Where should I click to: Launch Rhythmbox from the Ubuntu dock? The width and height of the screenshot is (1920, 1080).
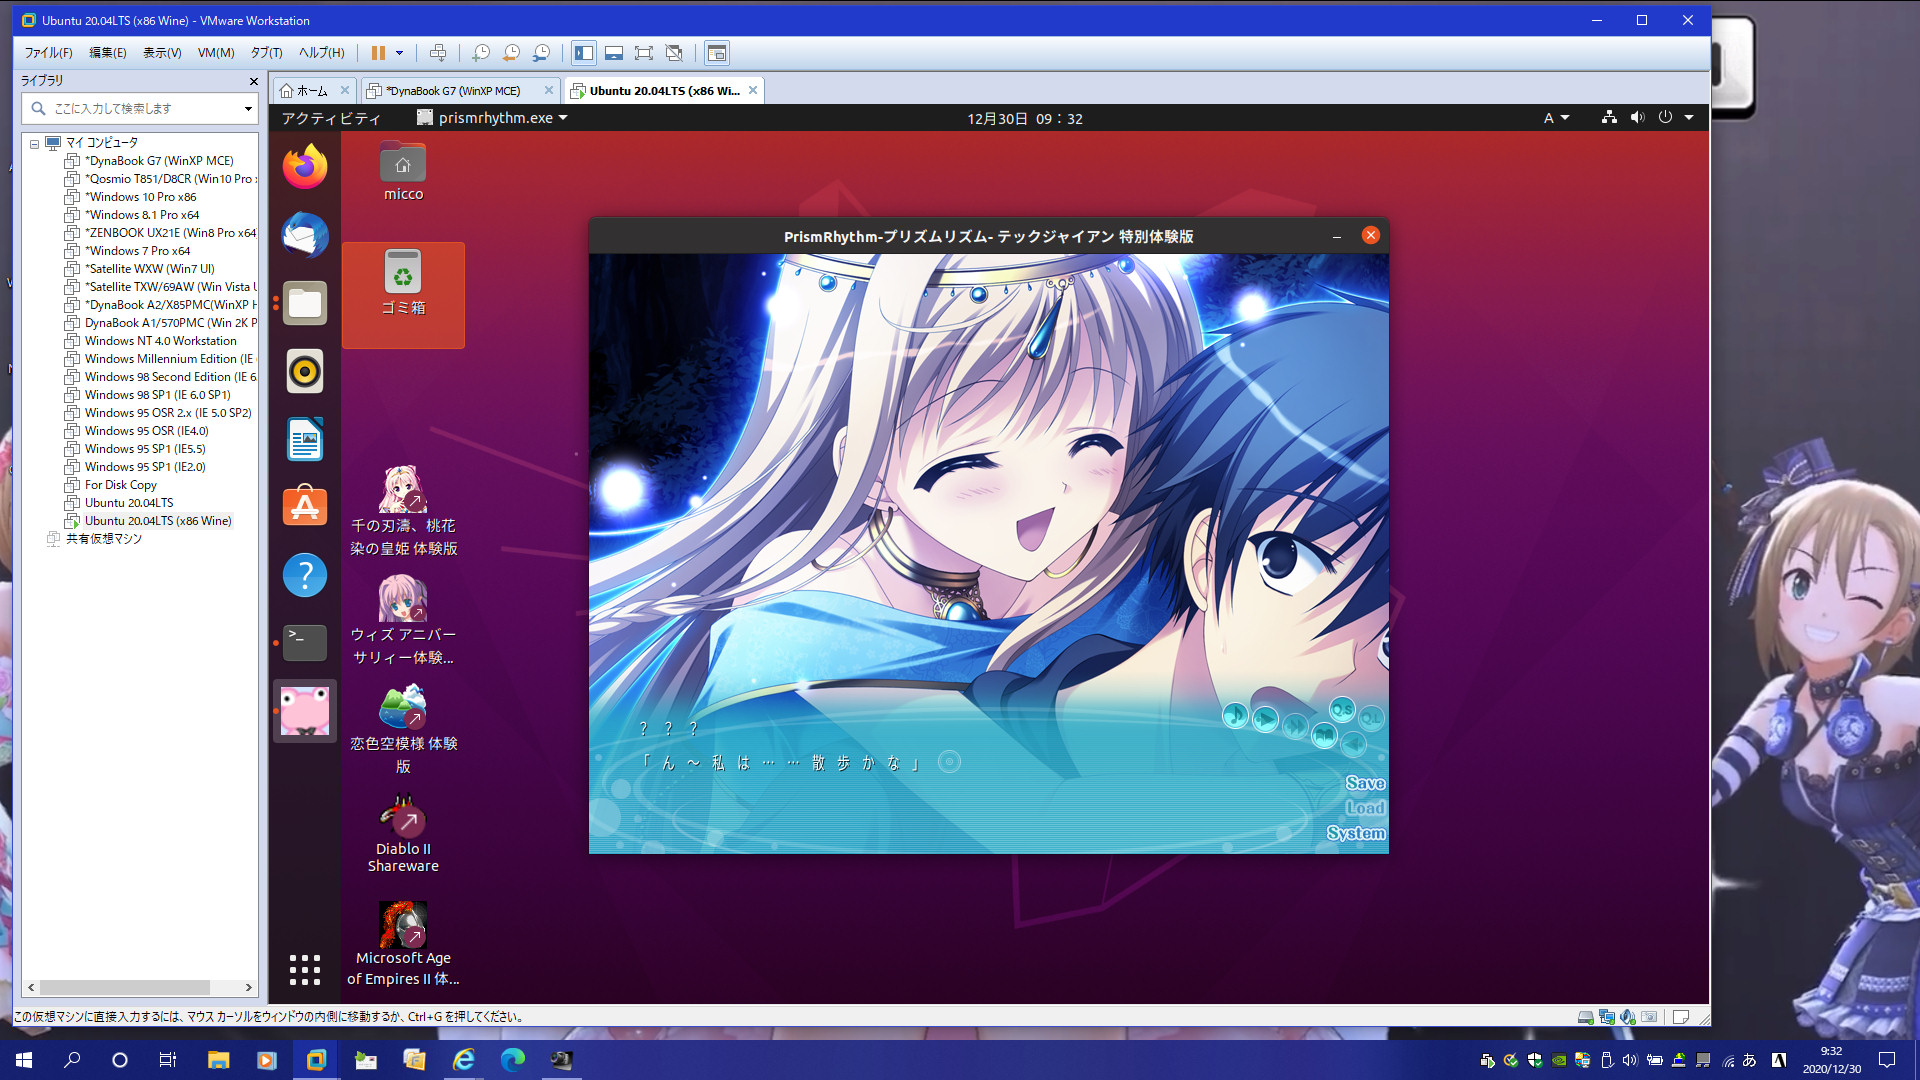pos(305,371)
